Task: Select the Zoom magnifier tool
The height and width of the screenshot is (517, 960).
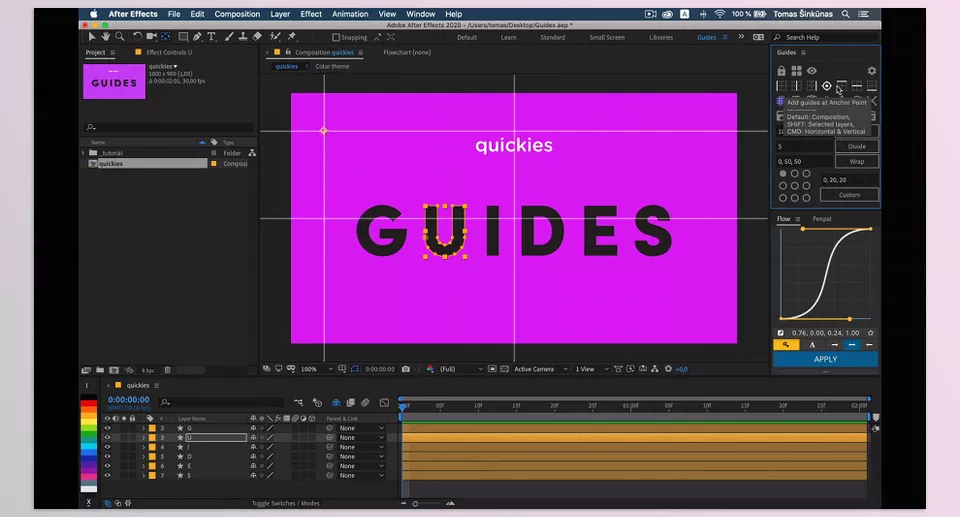Action: (120, 37)
